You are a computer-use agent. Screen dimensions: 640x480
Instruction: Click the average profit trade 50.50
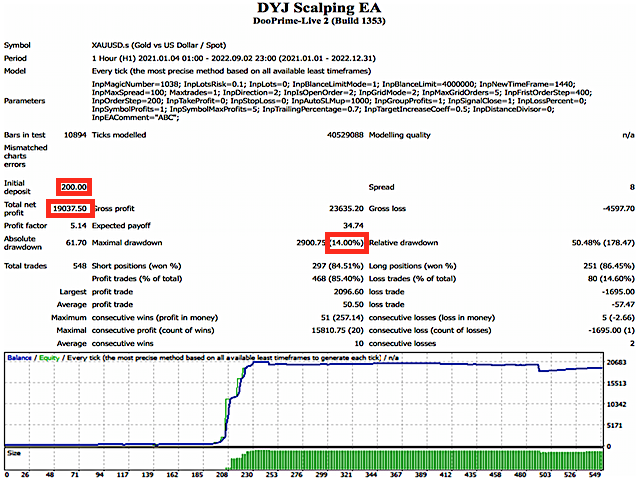pyautogui.click(x=353, y=304)
